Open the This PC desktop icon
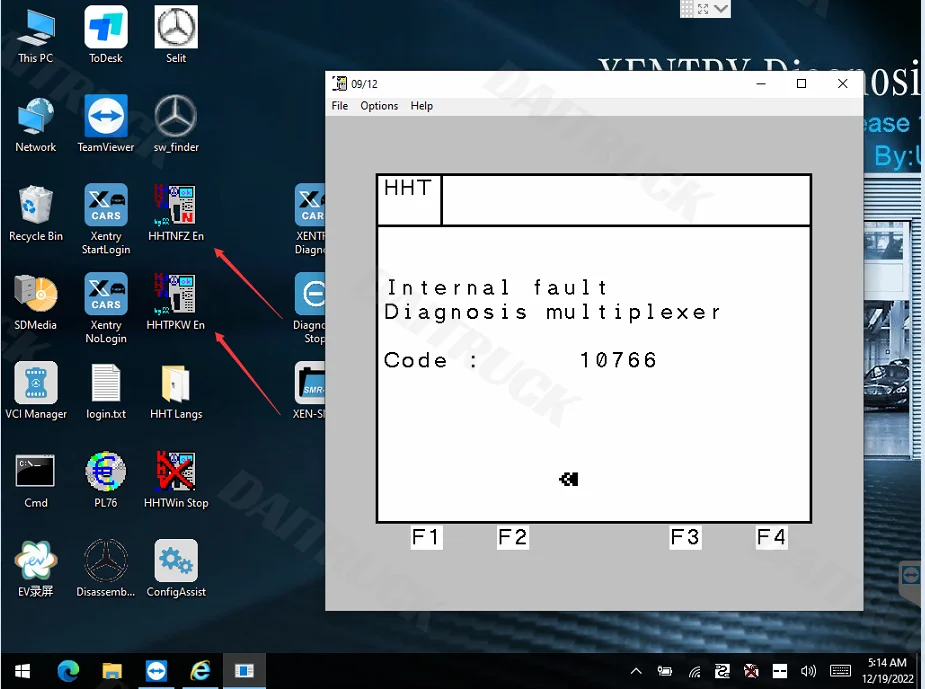This screenshot has height=689, width=925. 35,35
